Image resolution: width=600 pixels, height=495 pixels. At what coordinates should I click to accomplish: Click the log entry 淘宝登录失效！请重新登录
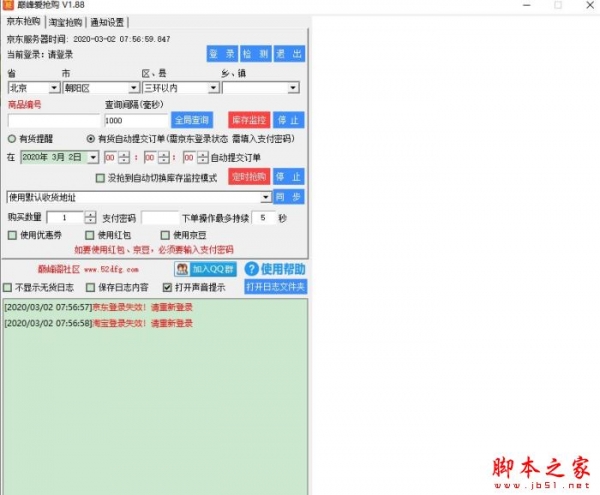99,323
